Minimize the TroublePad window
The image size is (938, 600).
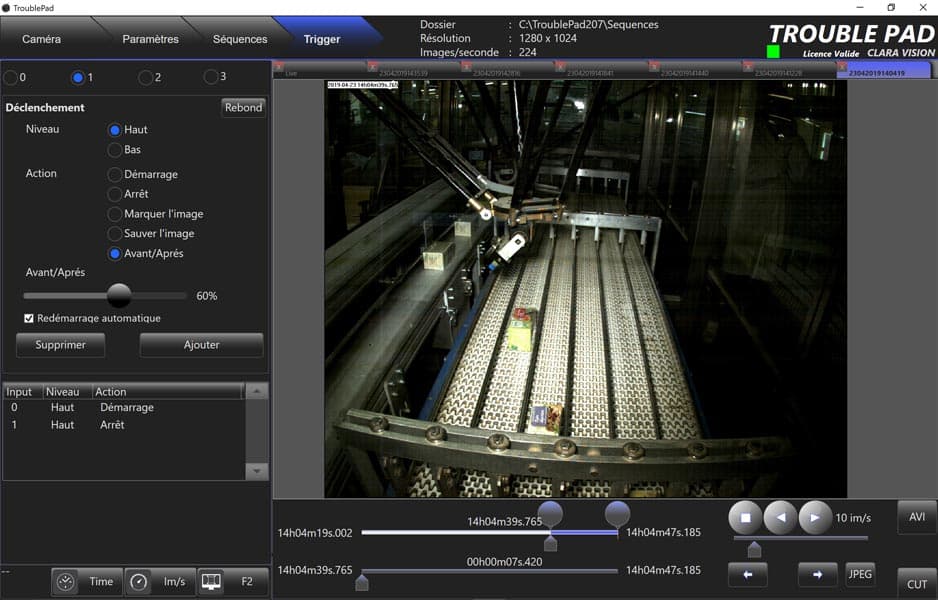(860, 8)
